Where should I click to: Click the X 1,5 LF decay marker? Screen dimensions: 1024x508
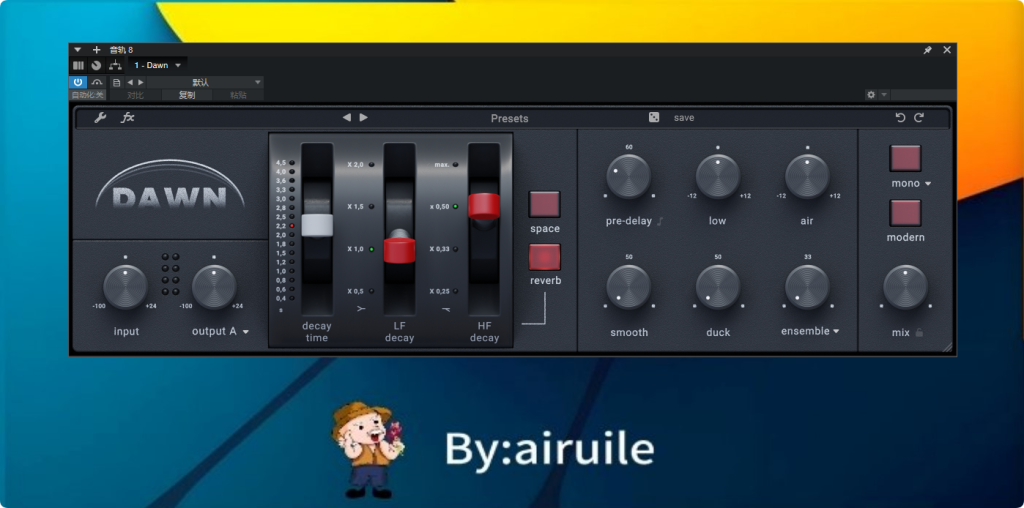click(360, 206)
